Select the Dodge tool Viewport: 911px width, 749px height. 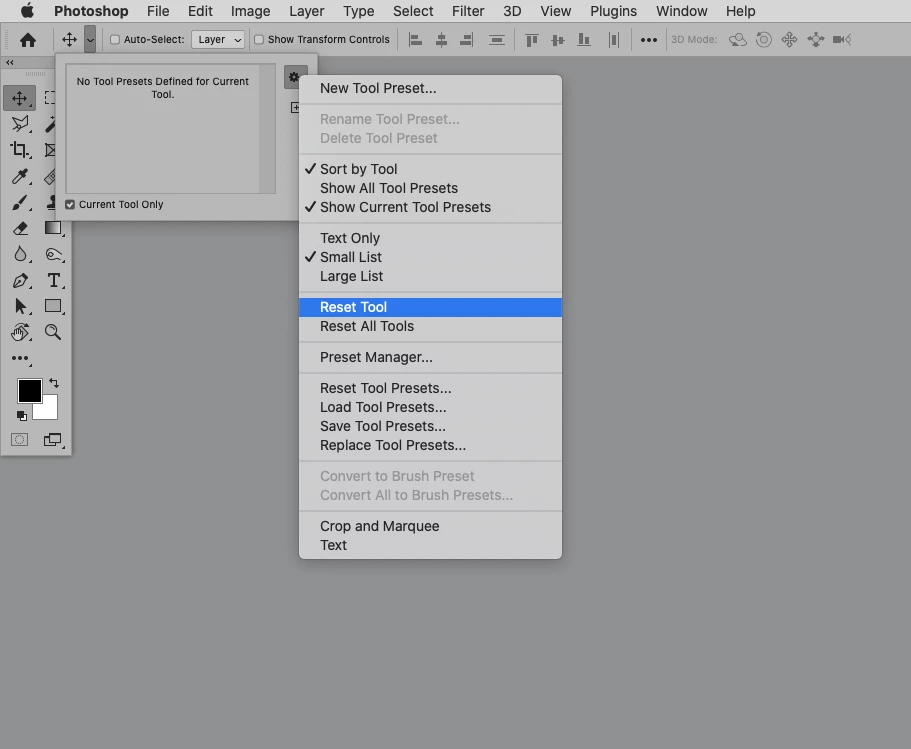tap(53, 255)
